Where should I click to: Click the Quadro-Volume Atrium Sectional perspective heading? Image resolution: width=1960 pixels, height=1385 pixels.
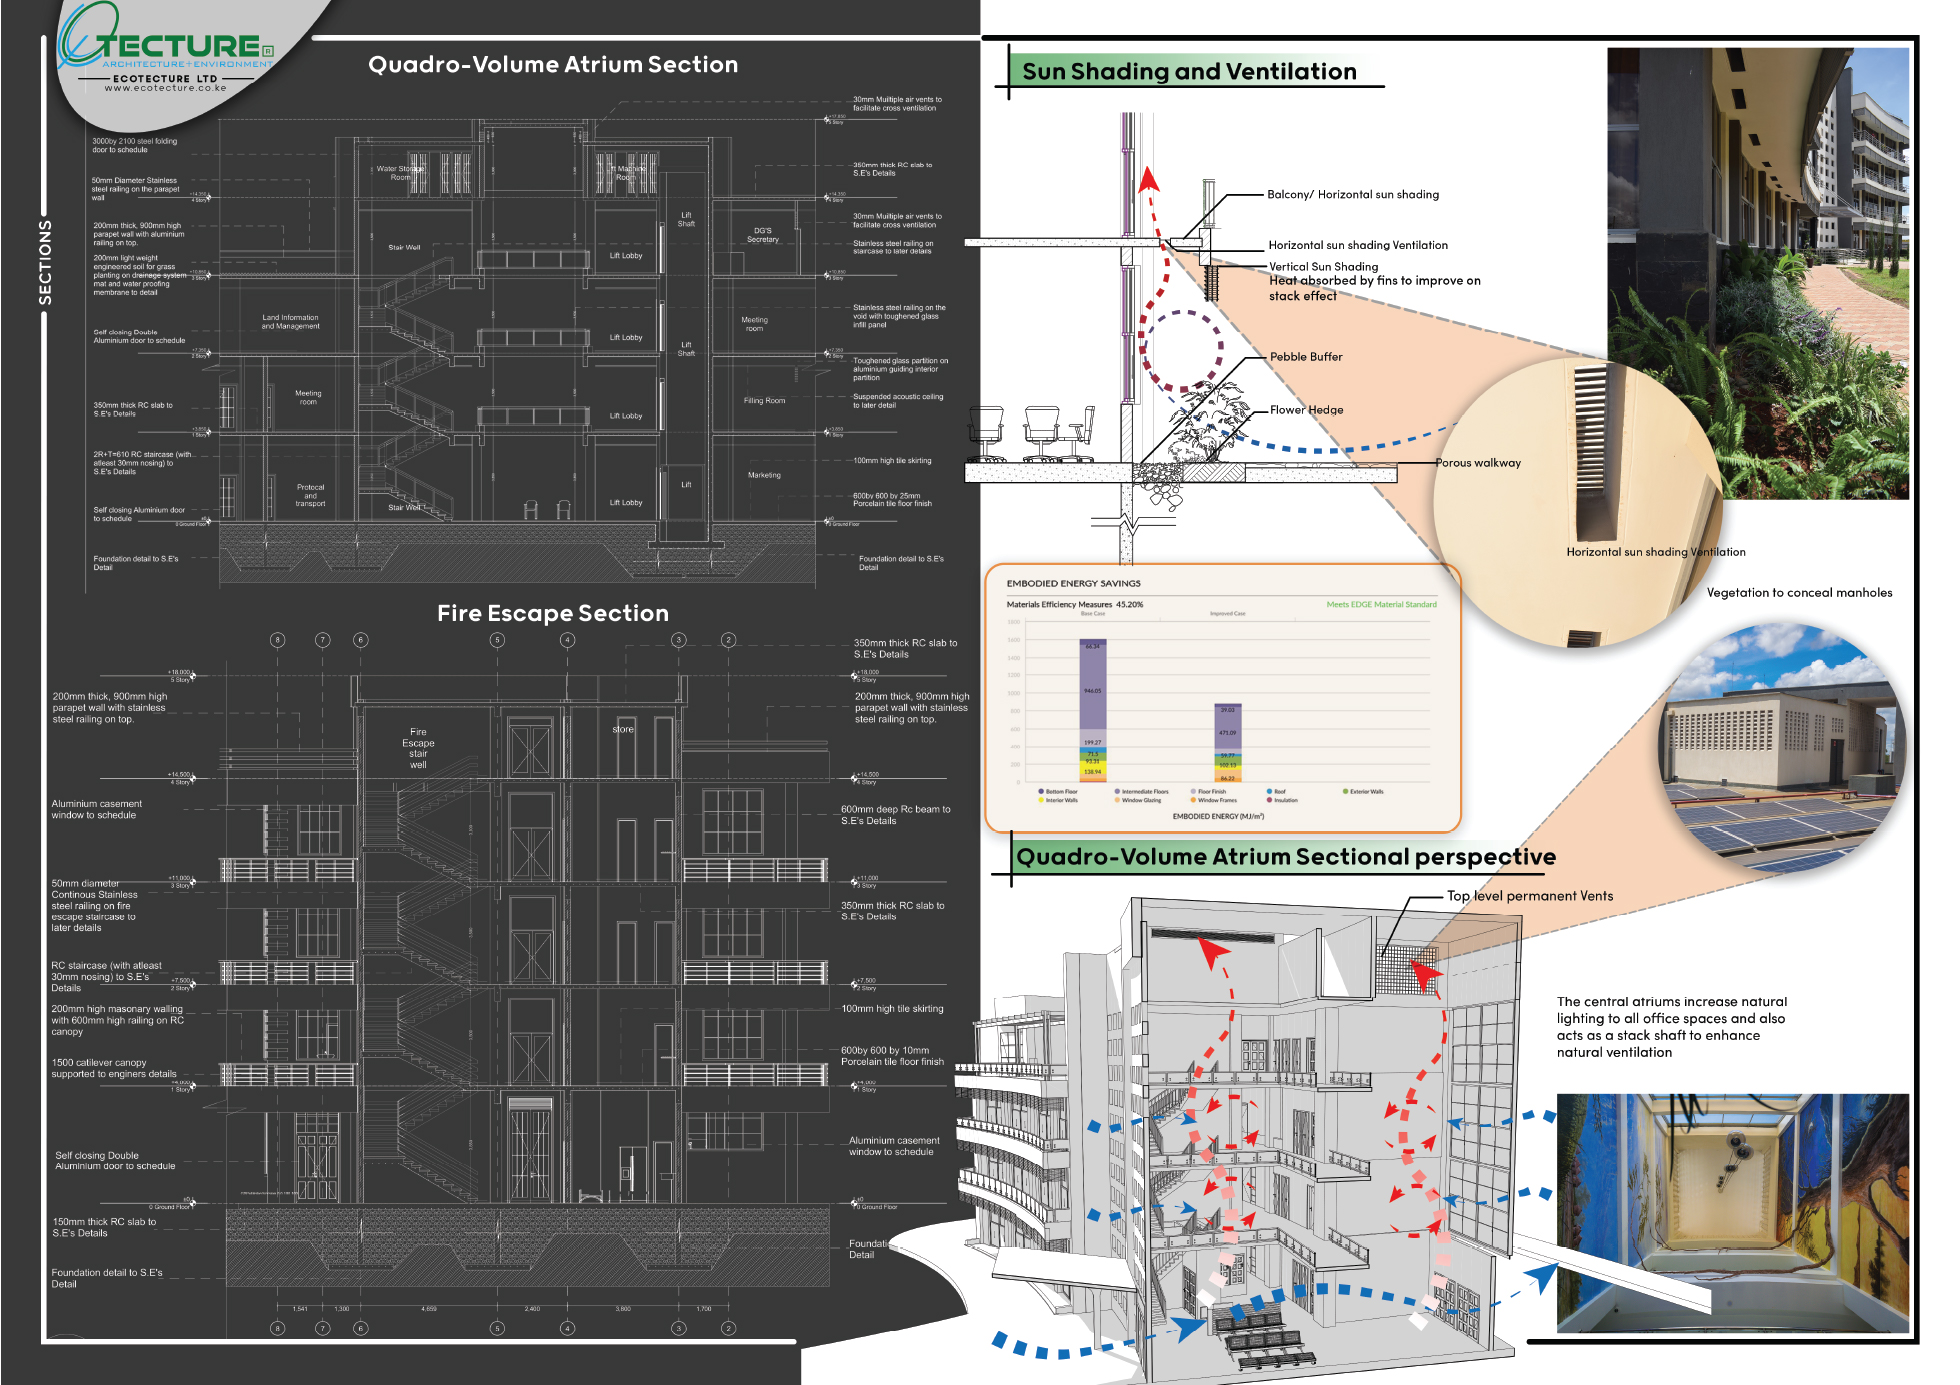[x=1286, y=857]
